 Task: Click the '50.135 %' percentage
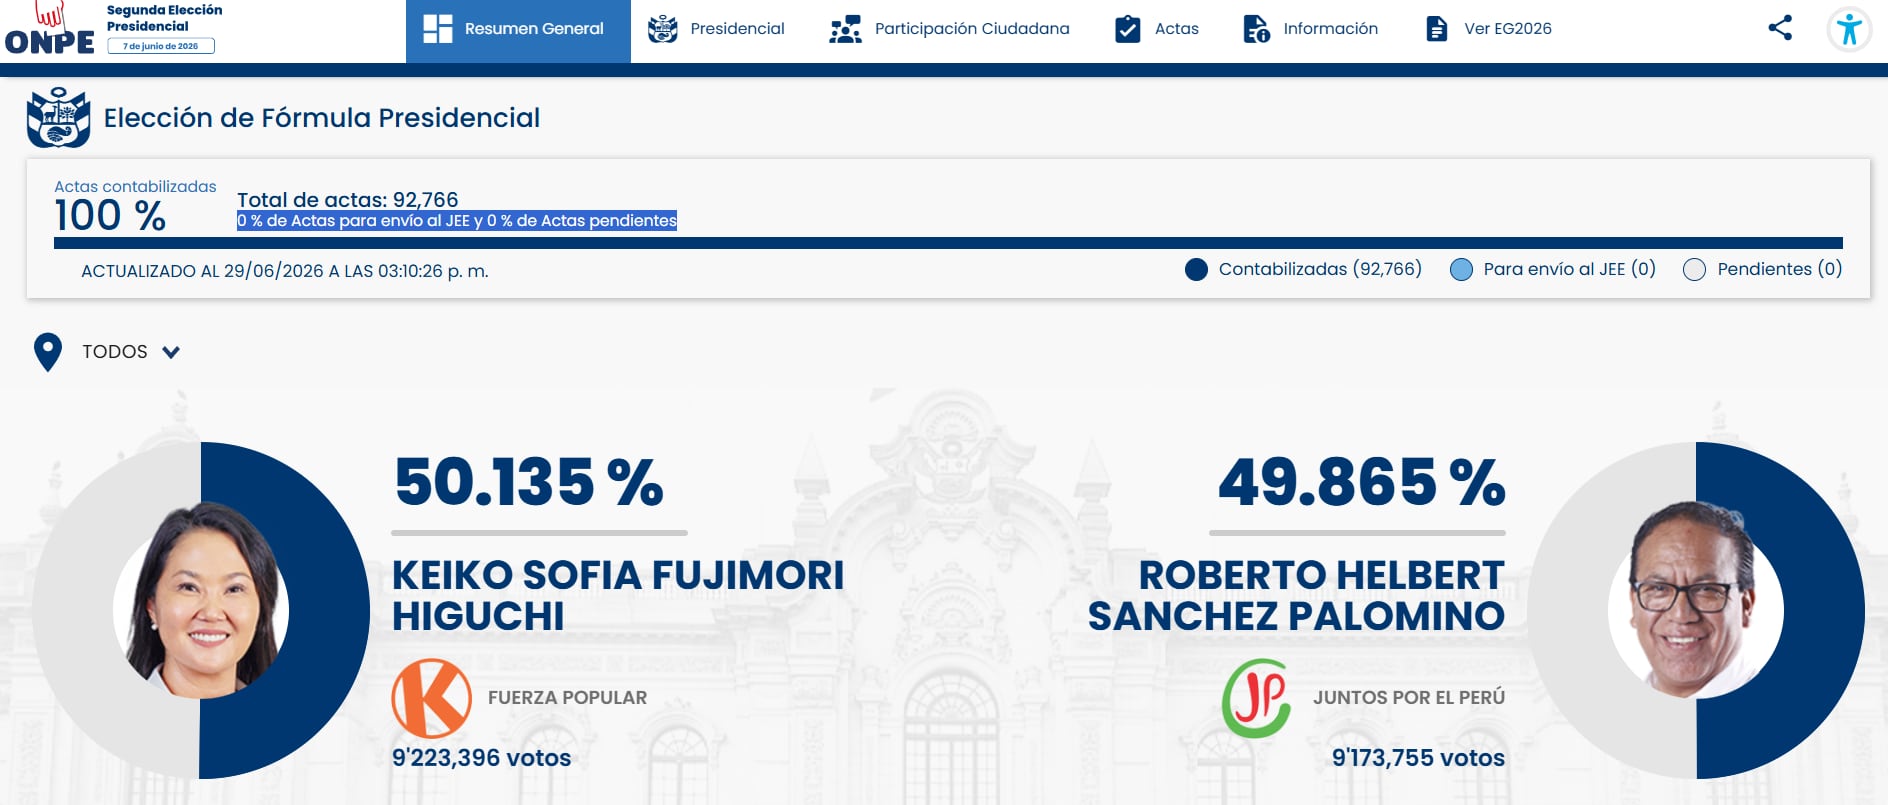pos(529,482)
